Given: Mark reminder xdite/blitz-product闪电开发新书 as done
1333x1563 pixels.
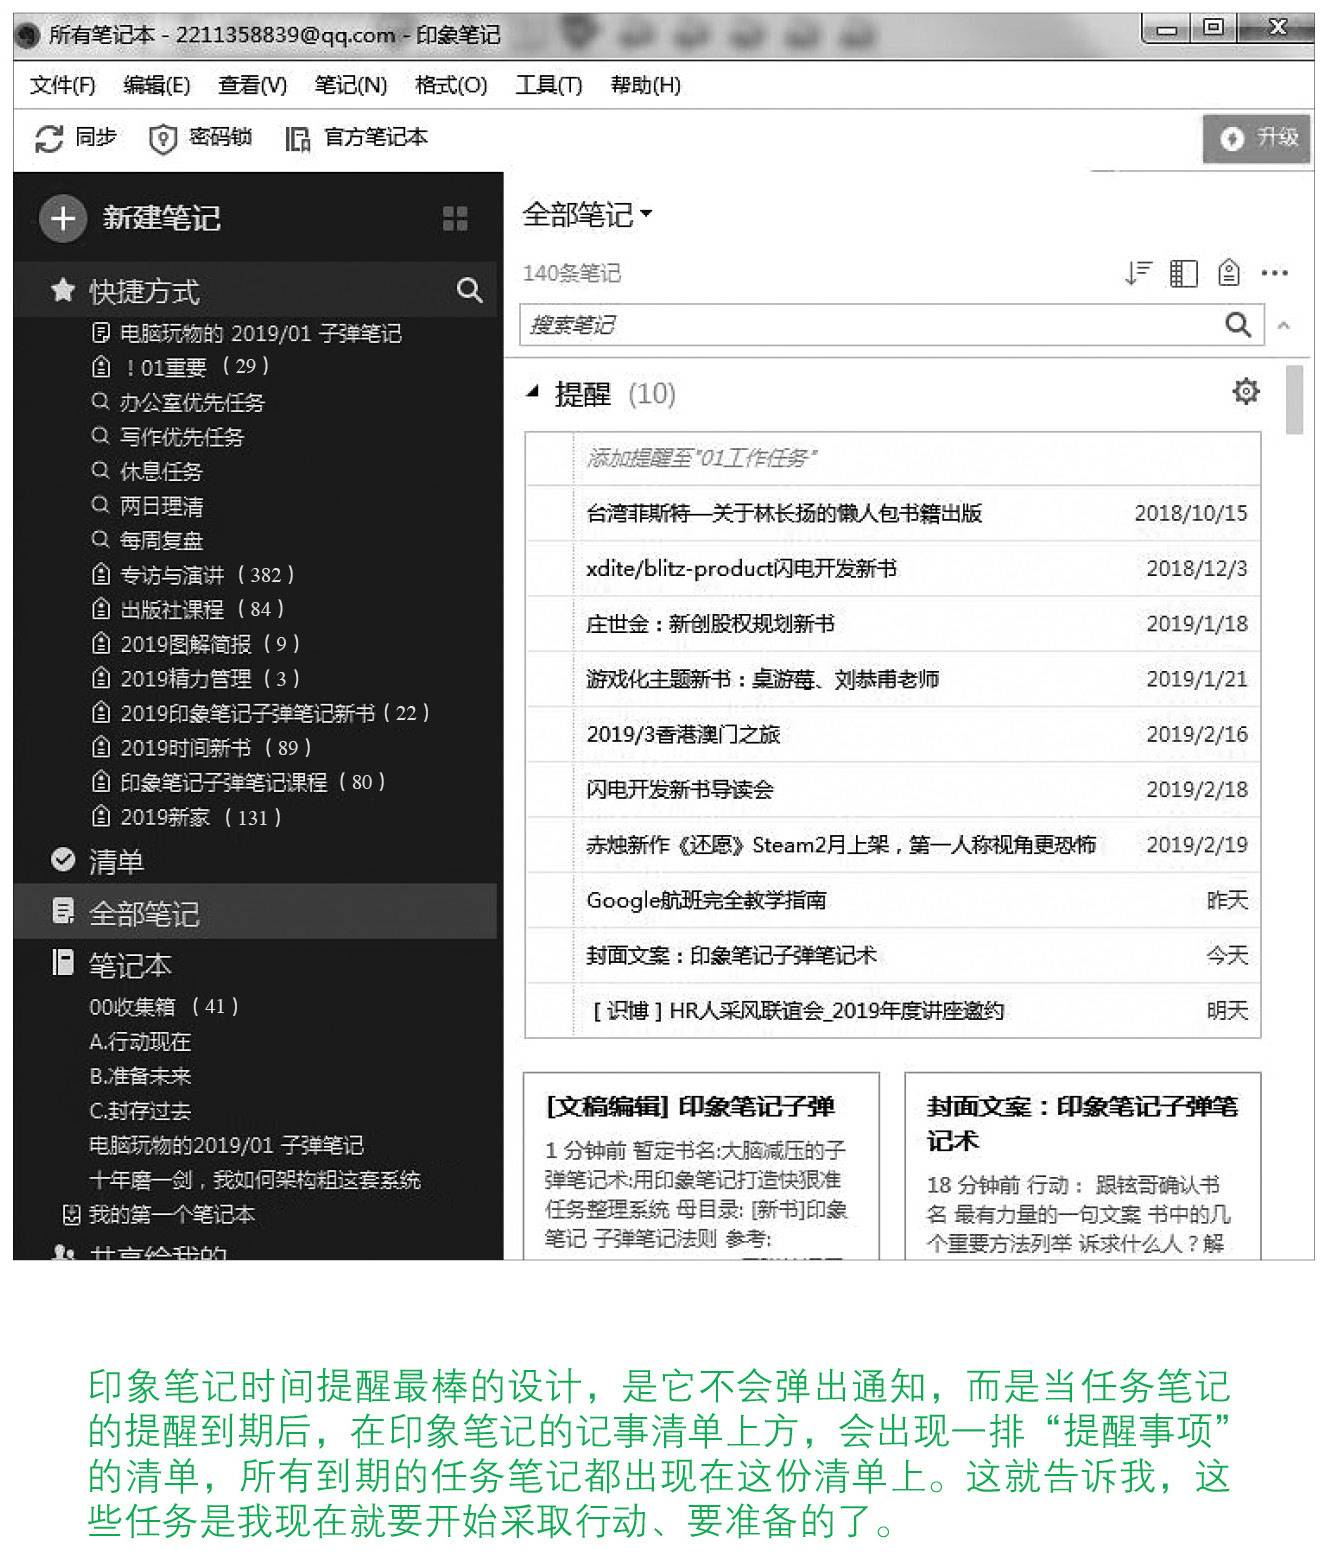Looking at the screenshot, I should pyautogui.click(x=550, y=569).
